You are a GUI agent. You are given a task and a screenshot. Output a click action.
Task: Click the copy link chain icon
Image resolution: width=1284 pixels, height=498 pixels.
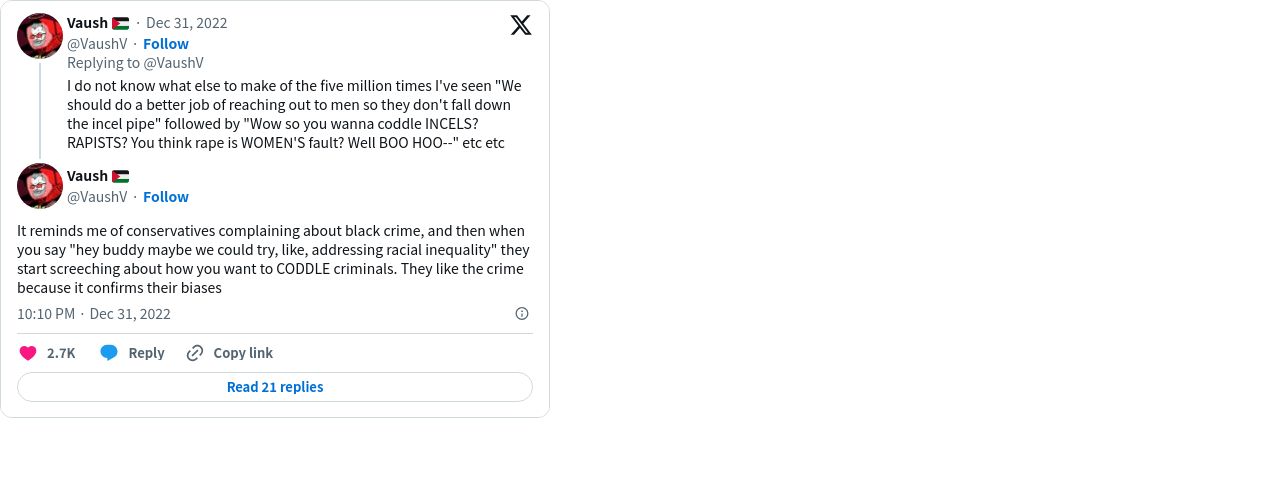(195, 353)
